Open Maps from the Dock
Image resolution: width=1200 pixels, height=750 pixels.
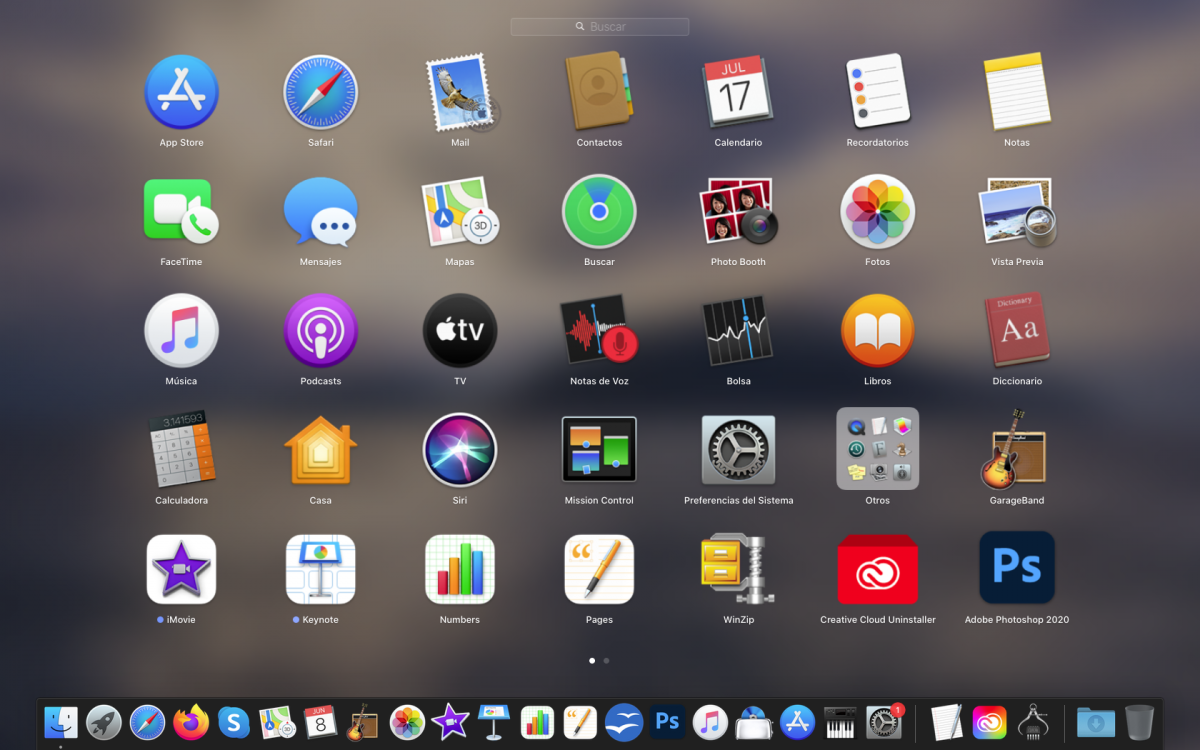(x=277, y=721)
